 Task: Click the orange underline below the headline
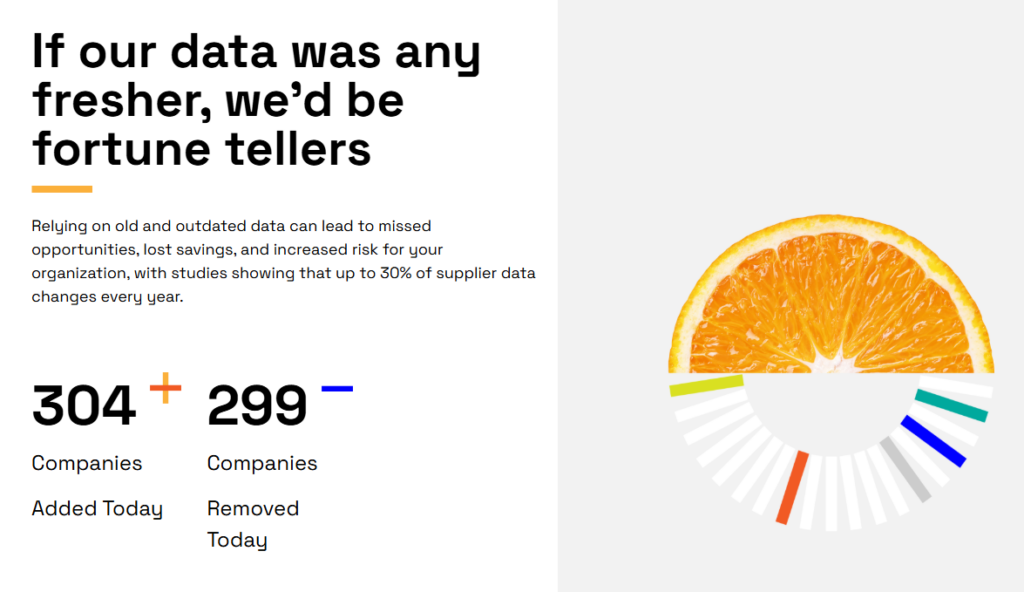point(62,189)
